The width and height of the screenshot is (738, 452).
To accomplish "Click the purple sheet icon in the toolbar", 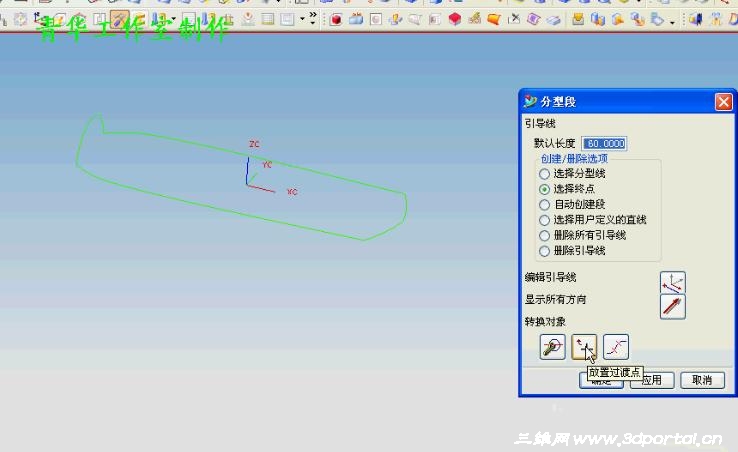I will [x=533, y=19].
